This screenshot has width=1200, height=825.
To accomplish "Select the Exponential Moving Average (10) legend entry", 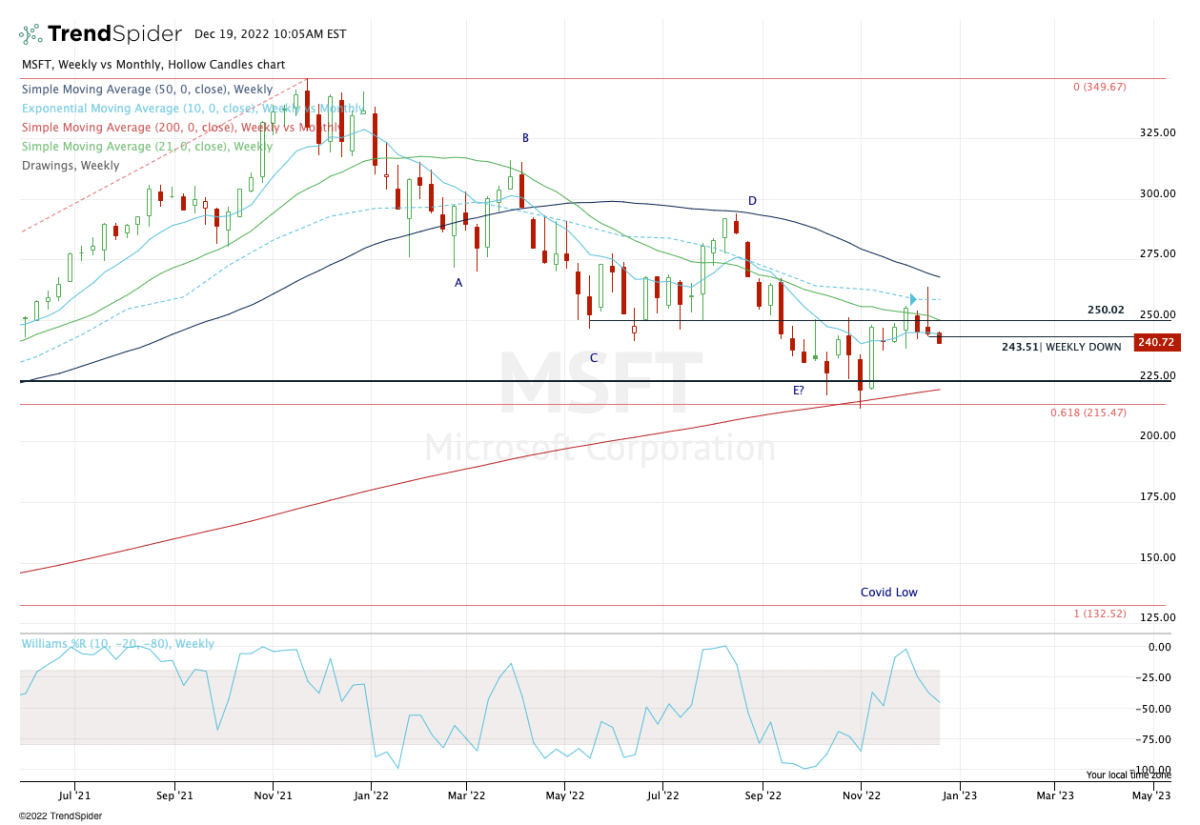I will 192,108.
